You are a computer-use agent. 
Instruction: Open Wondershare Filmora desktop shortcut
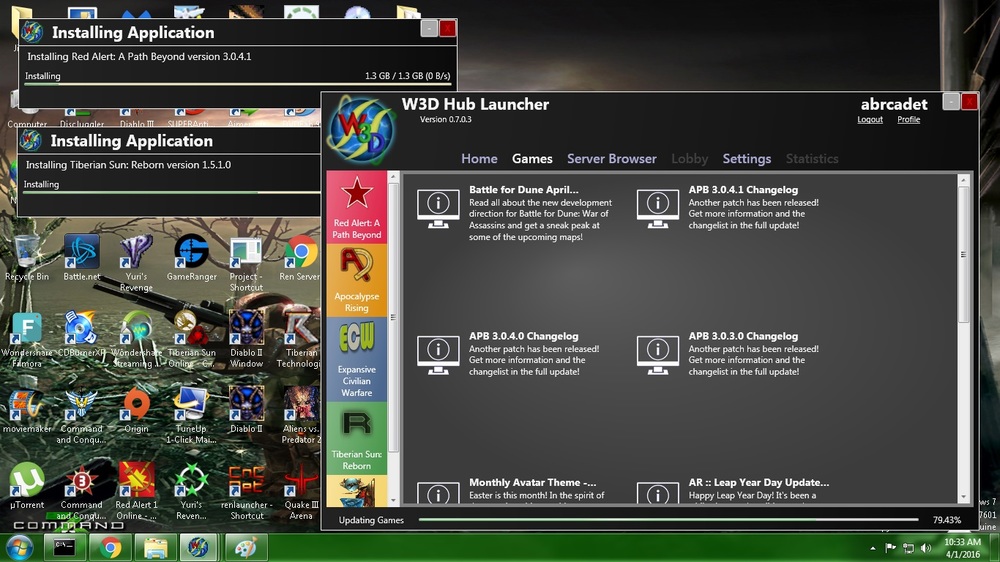26,339
